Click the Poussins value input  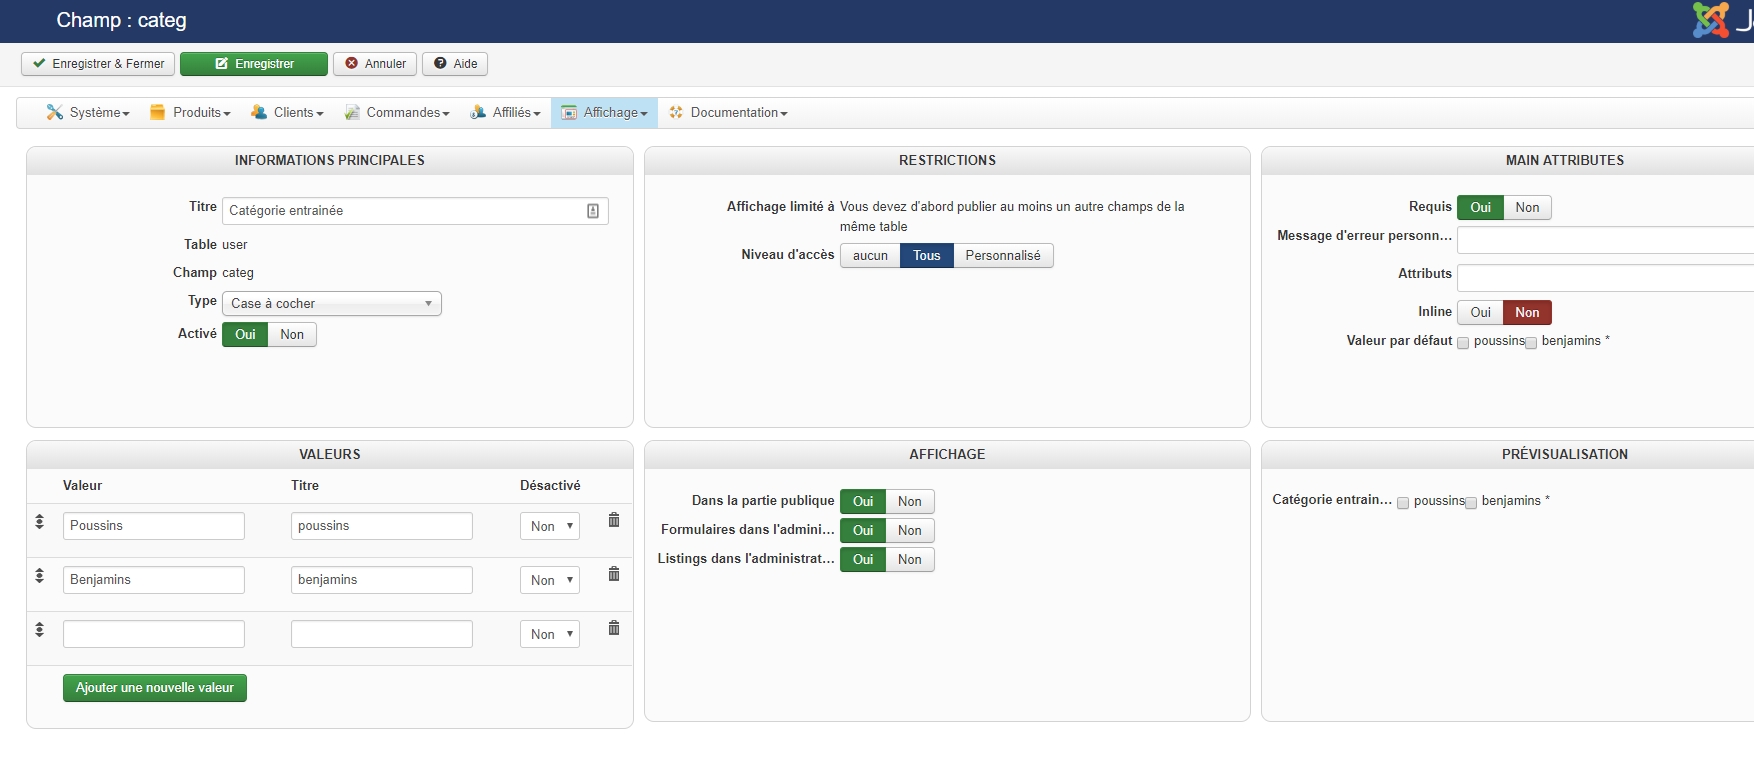coord(154,526)
